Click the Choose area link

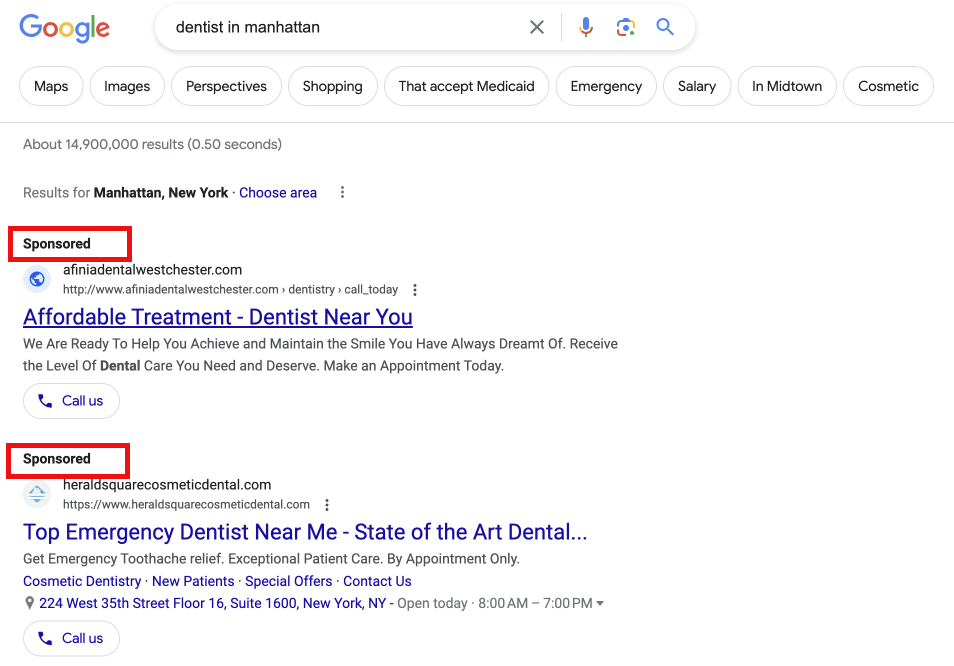pyautogui.click(x=278, y=193)
